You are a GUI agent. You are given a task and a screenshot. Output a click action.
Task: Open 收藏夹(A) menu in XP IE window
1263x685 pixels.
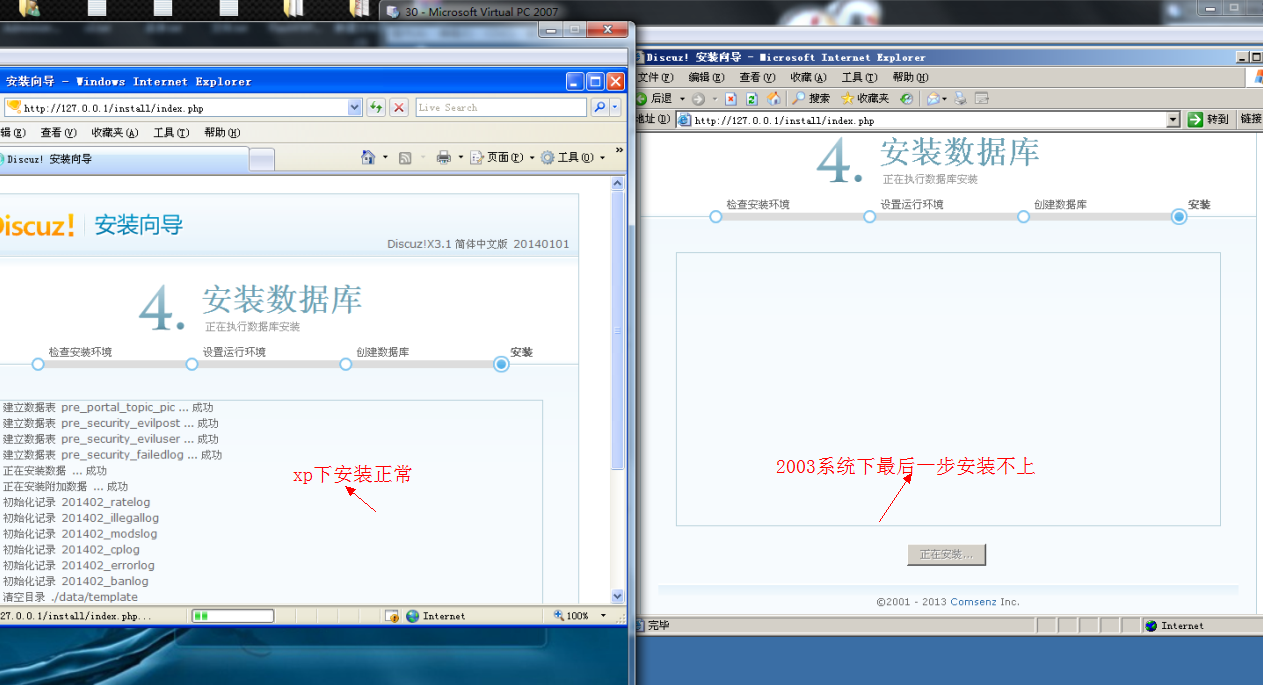114,132
